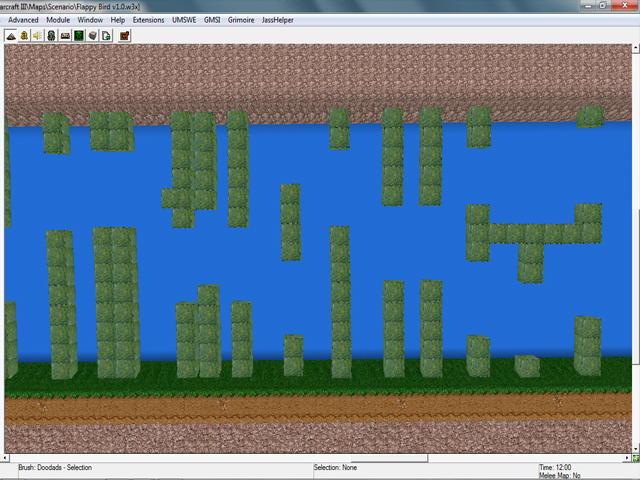Open the Extensions menu
This screenshot has width=640, height=480.
click(149, 20)
